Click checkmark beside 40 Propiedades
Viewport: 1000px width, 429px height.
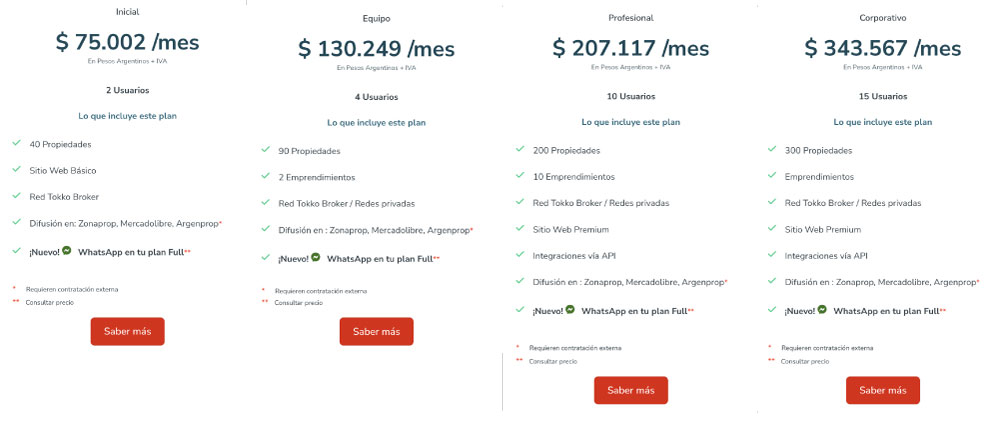click(x=17, y=143)
